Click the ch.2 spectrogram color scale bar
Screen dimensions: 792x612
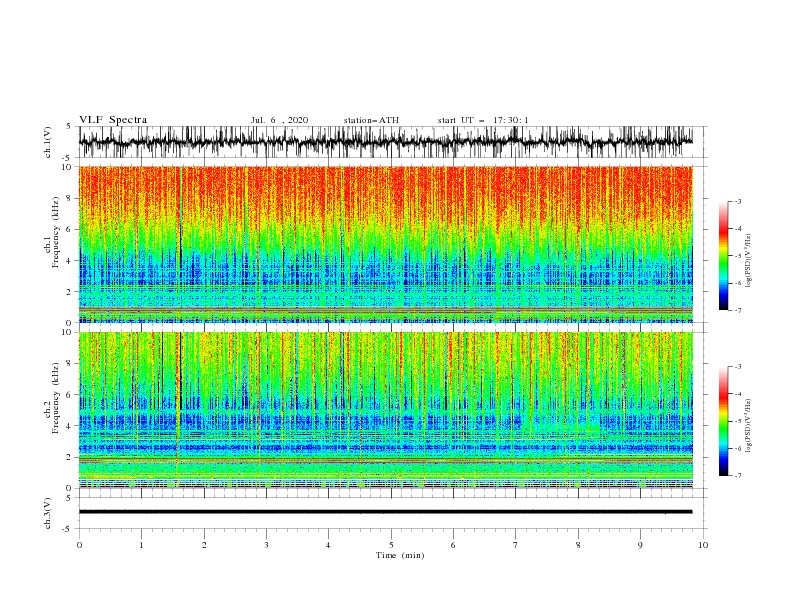pos(723,421)
